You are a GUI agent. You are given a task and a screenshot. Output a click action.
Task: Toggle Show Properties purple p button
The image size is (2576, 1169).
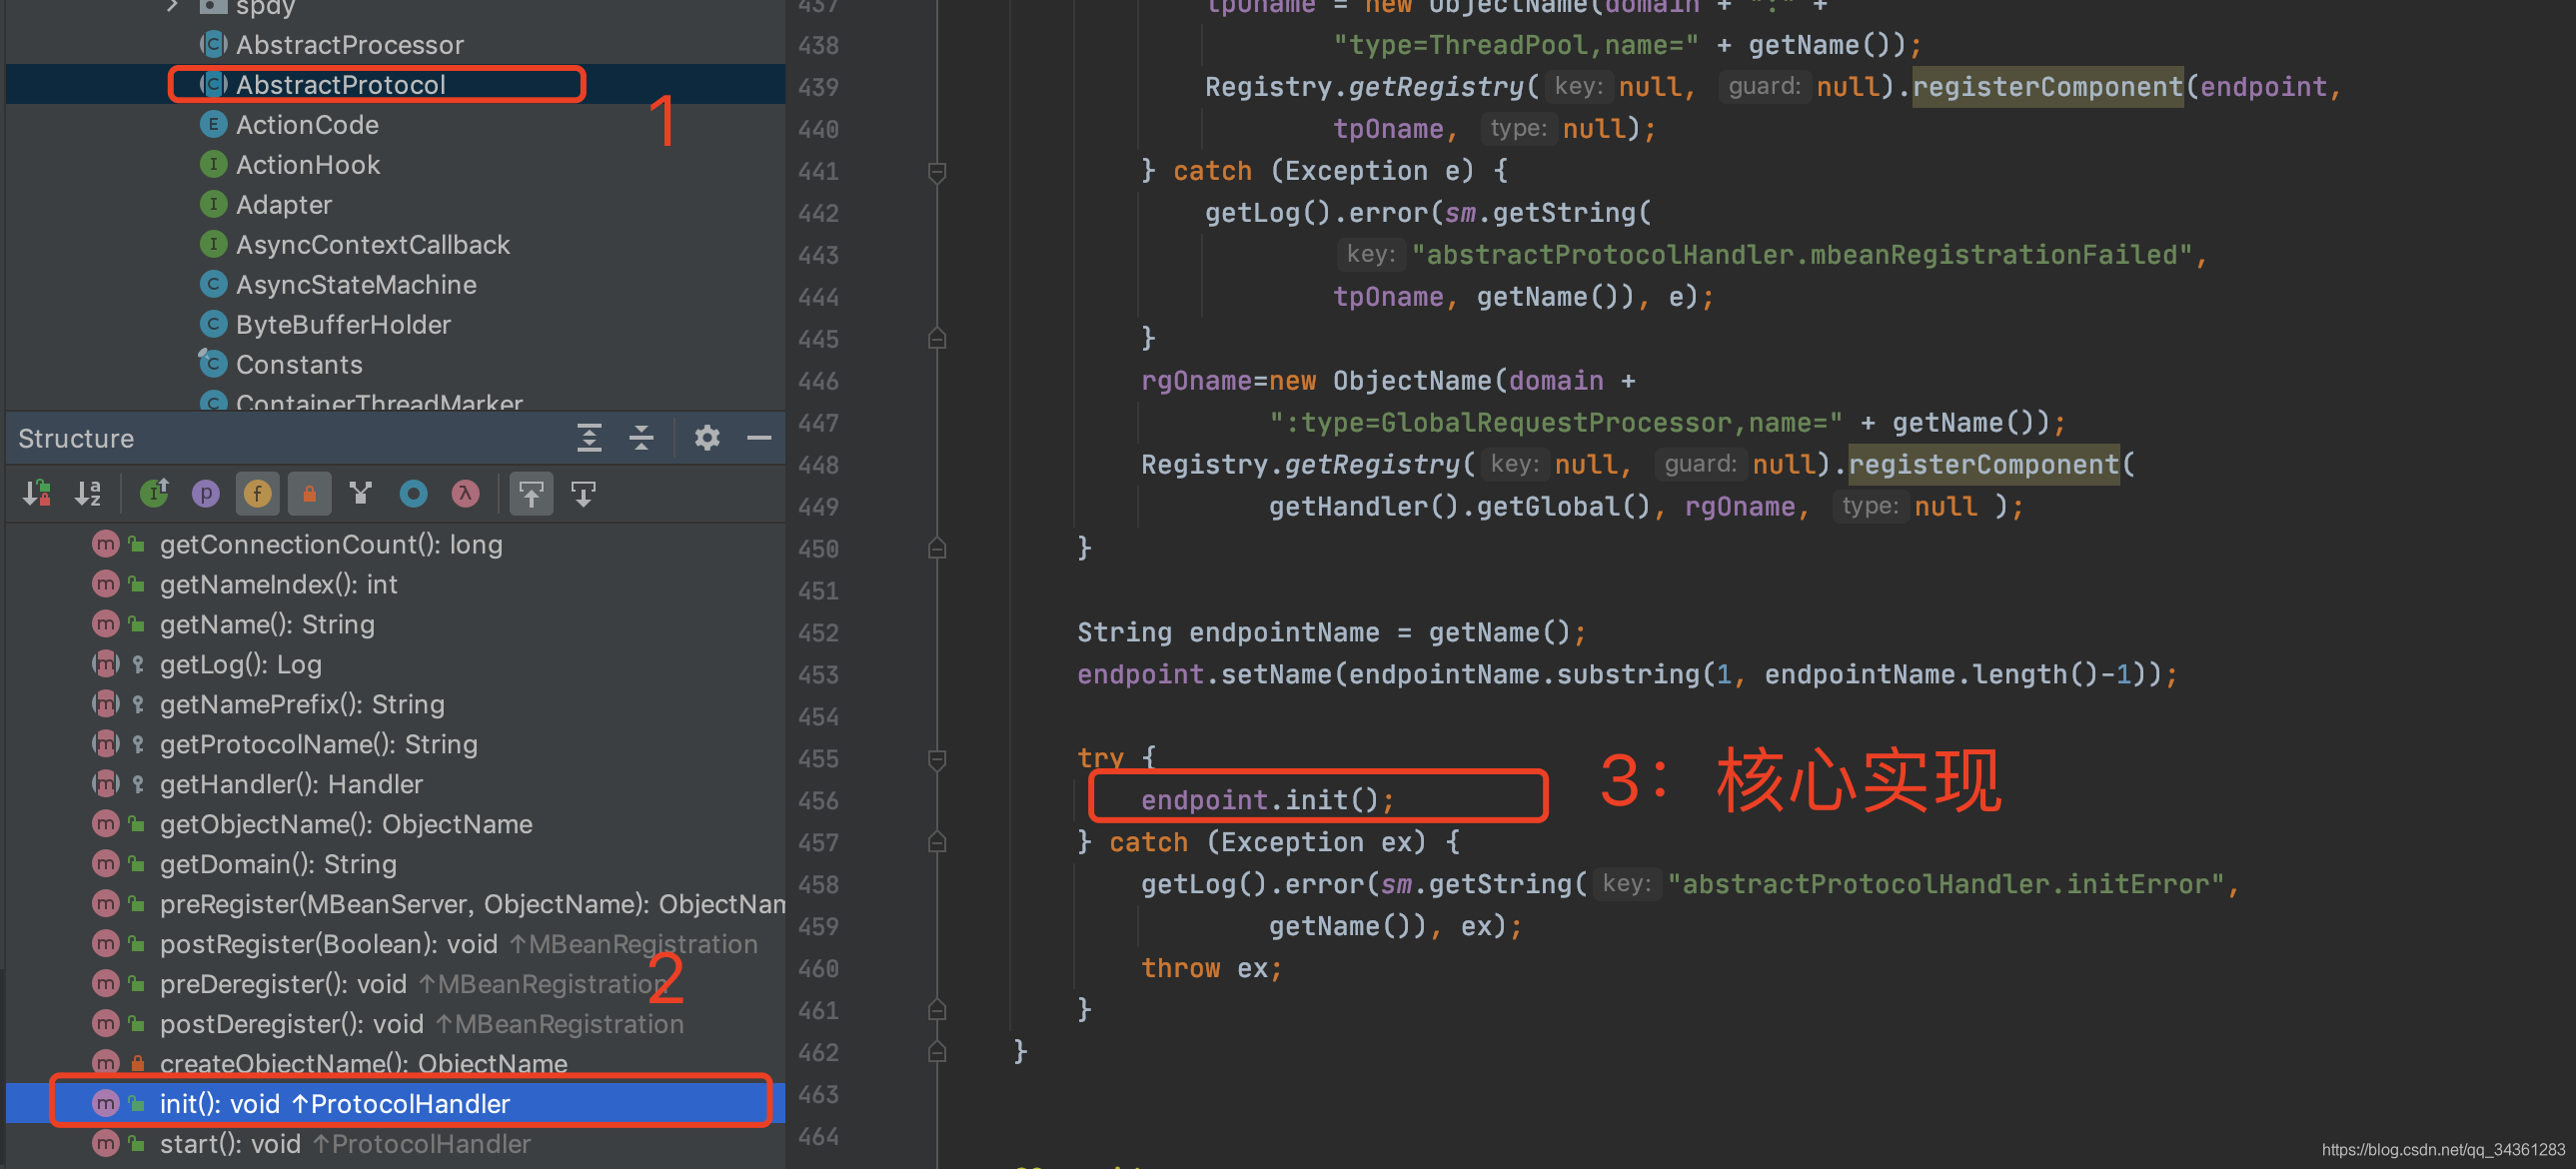(206, 493)
